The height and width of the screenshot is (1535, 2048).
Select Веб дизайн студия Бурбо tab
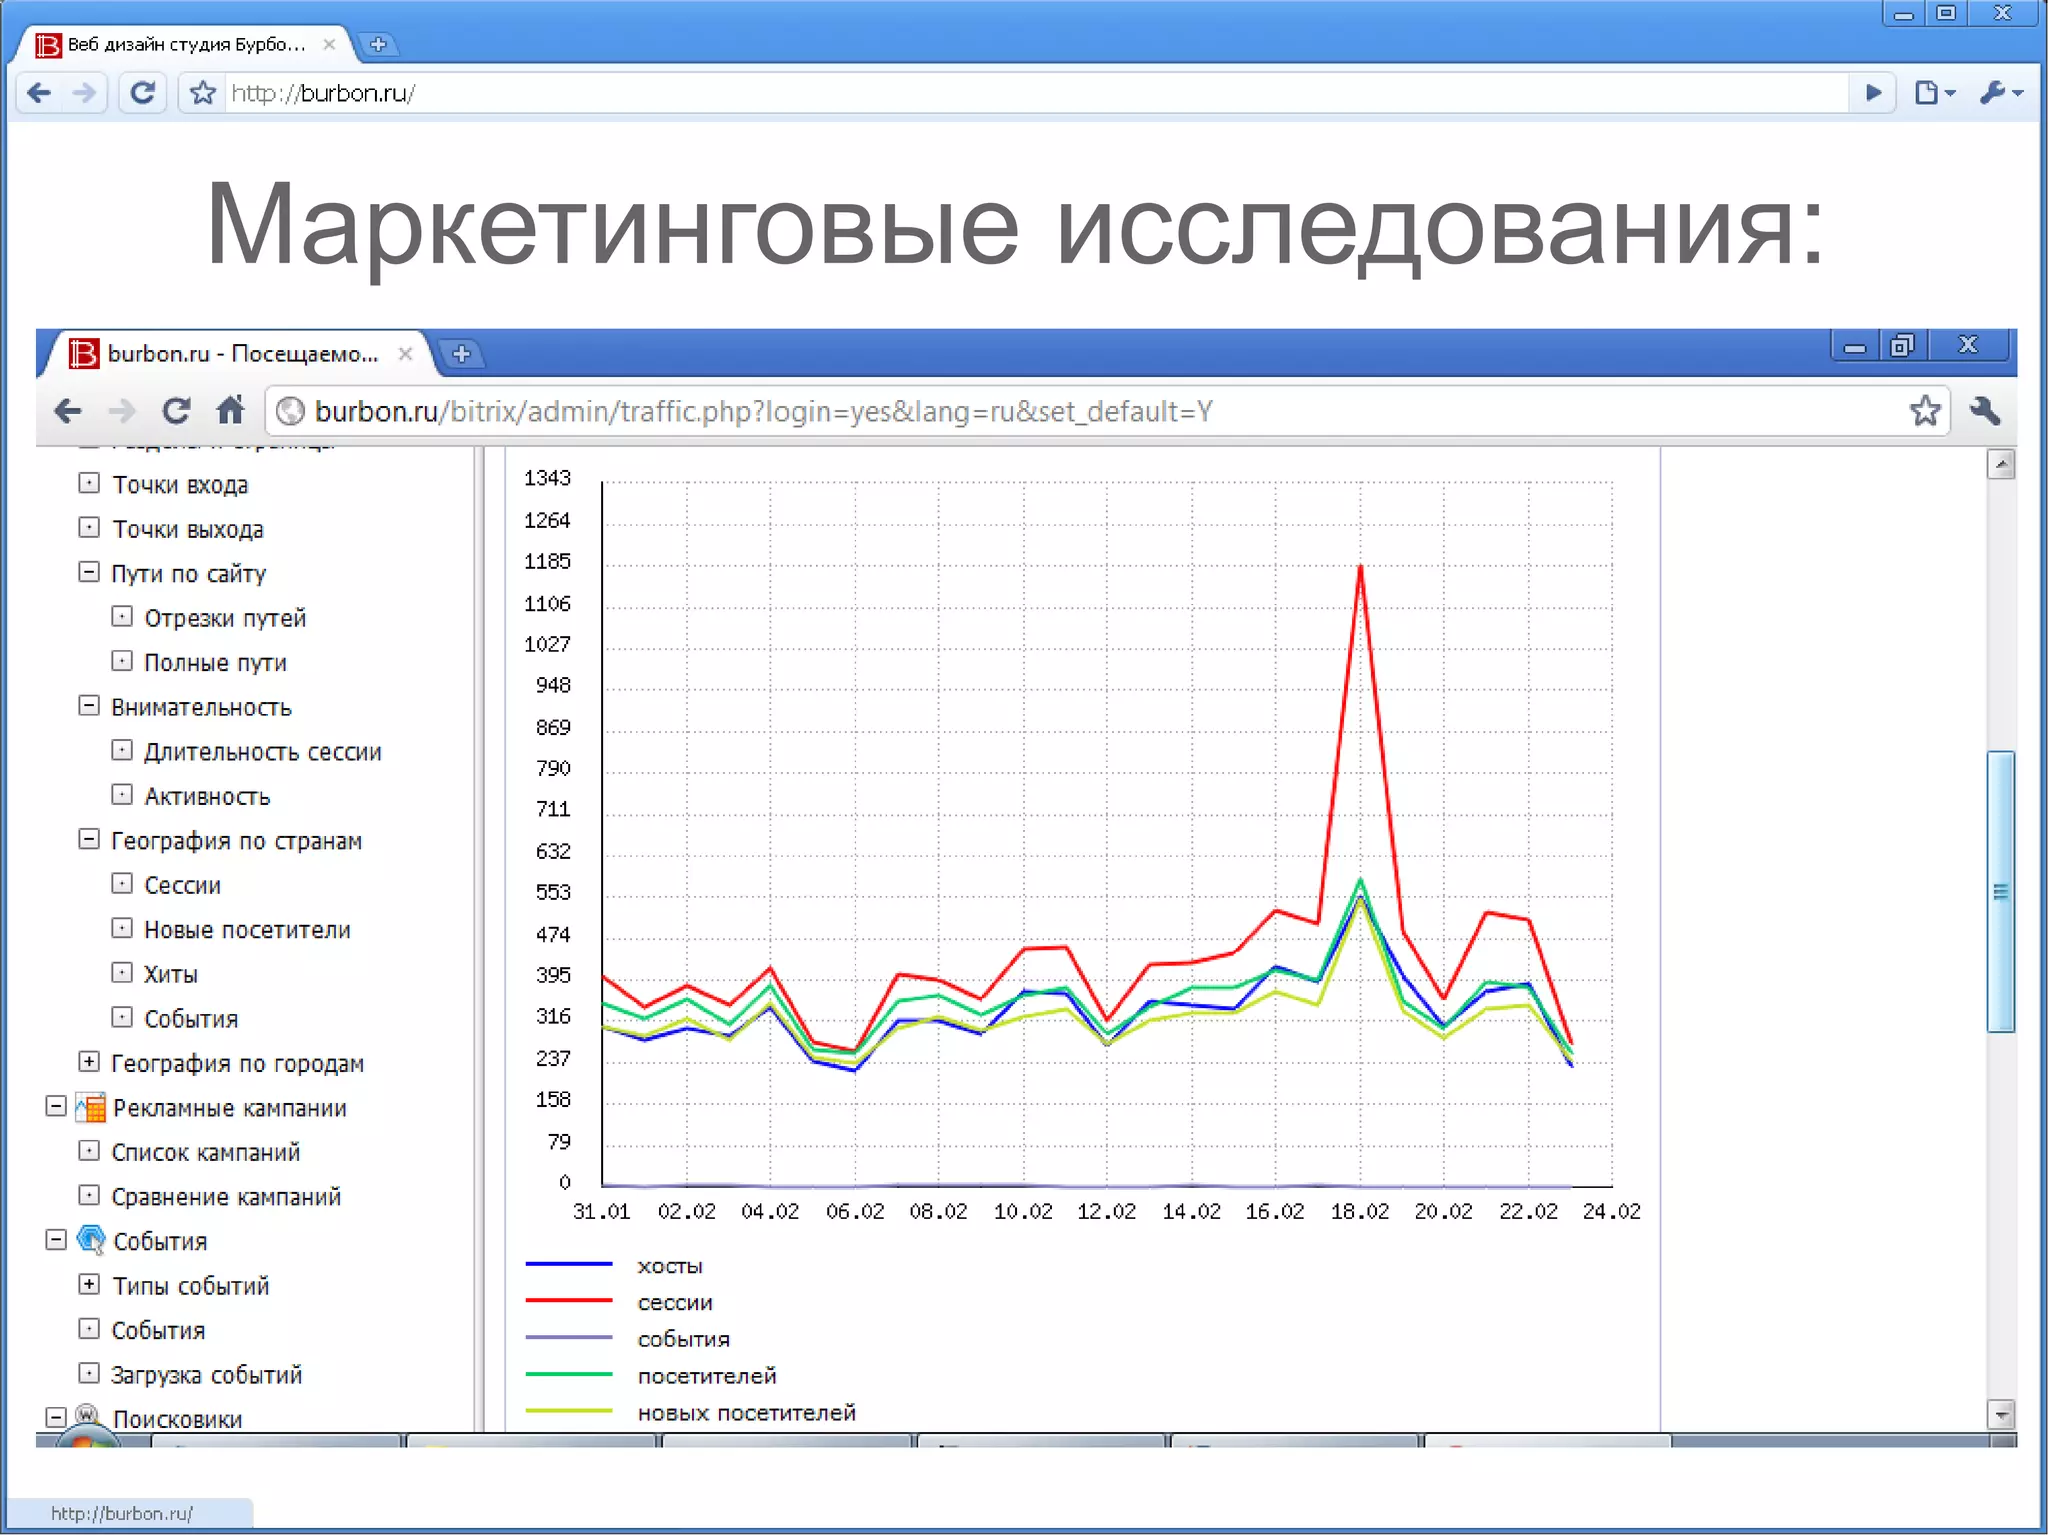click(185, 44)
